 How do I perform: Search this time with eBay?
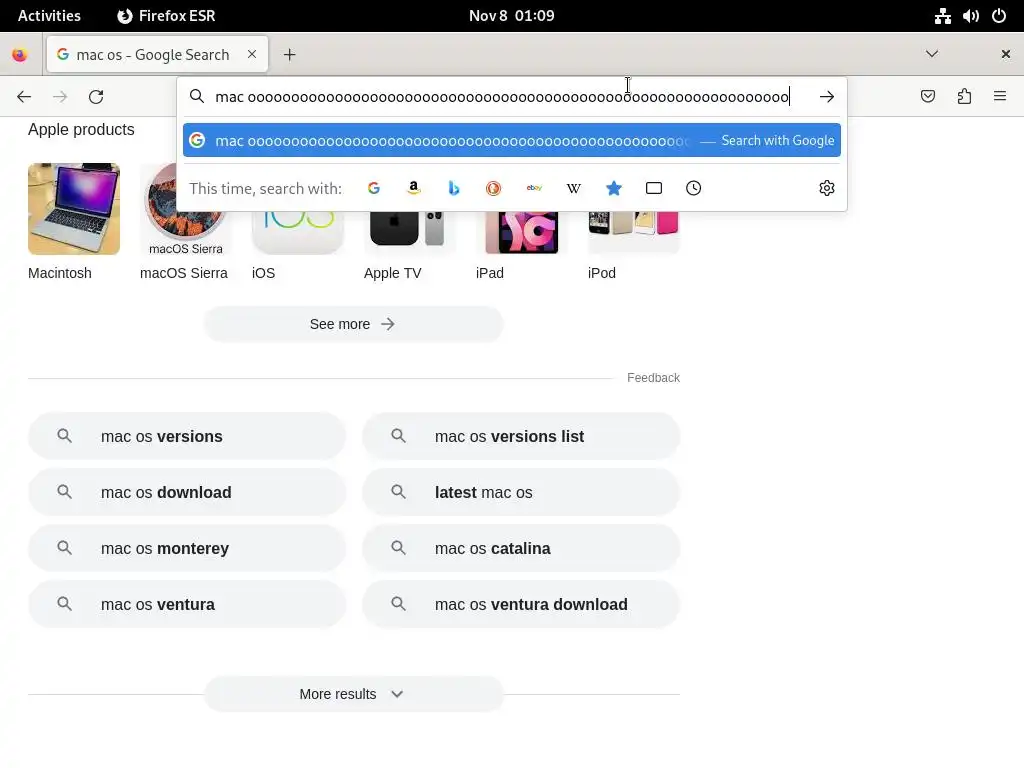tap(534, 188)
